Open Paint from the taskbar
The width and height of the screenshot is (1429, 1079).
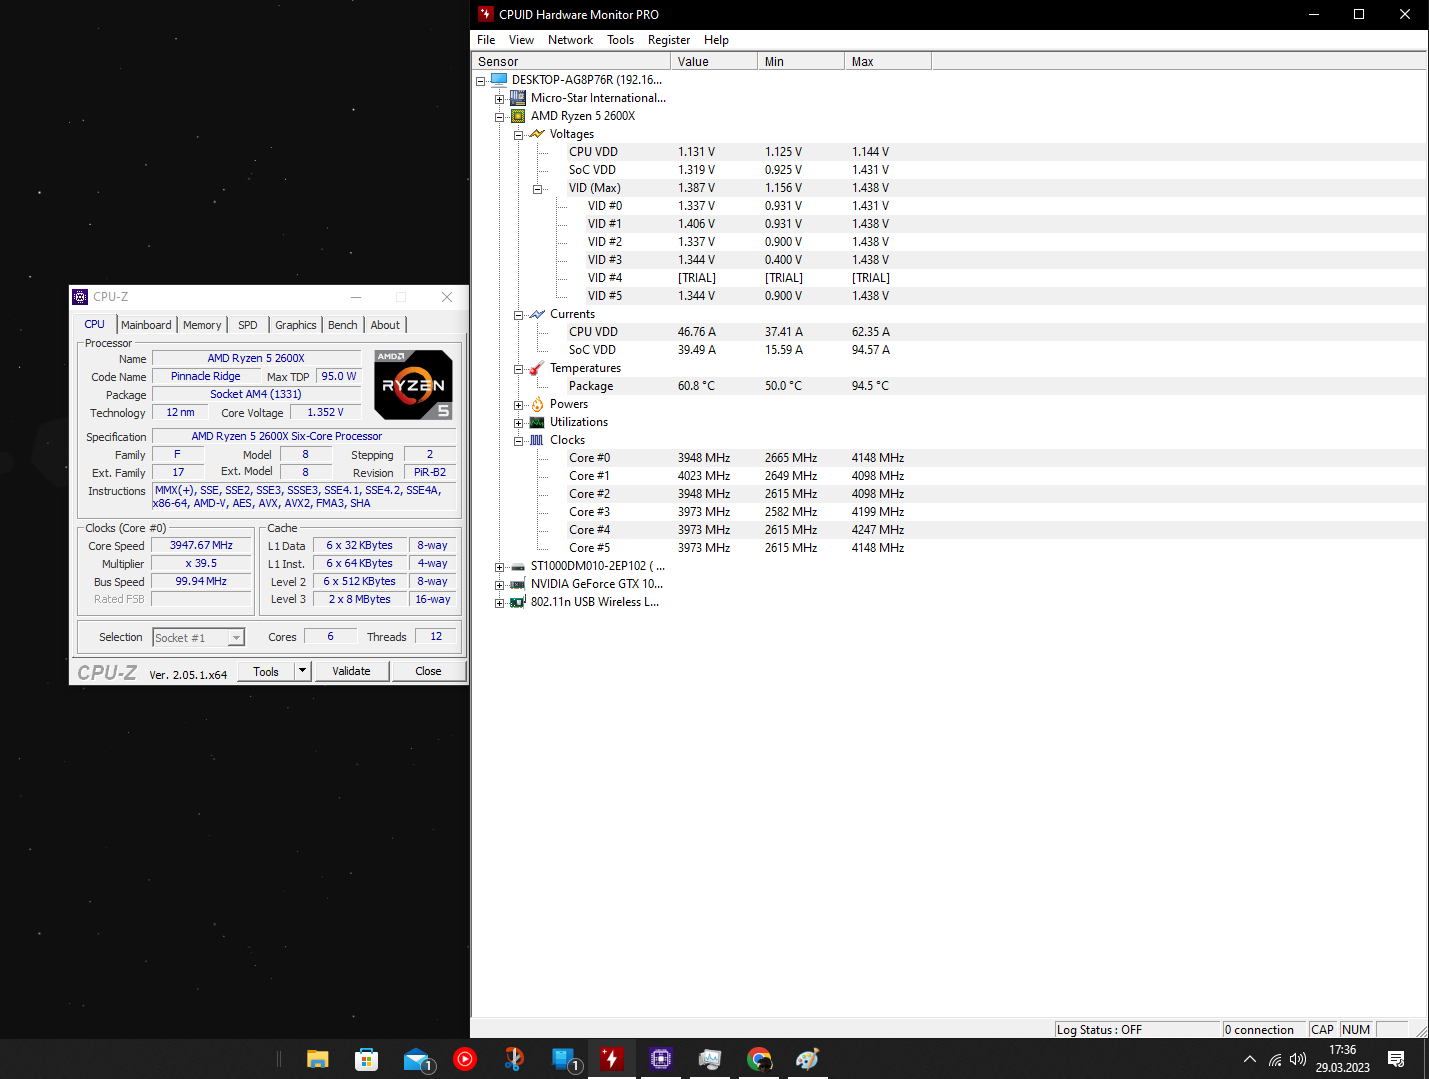point(808,1059)
